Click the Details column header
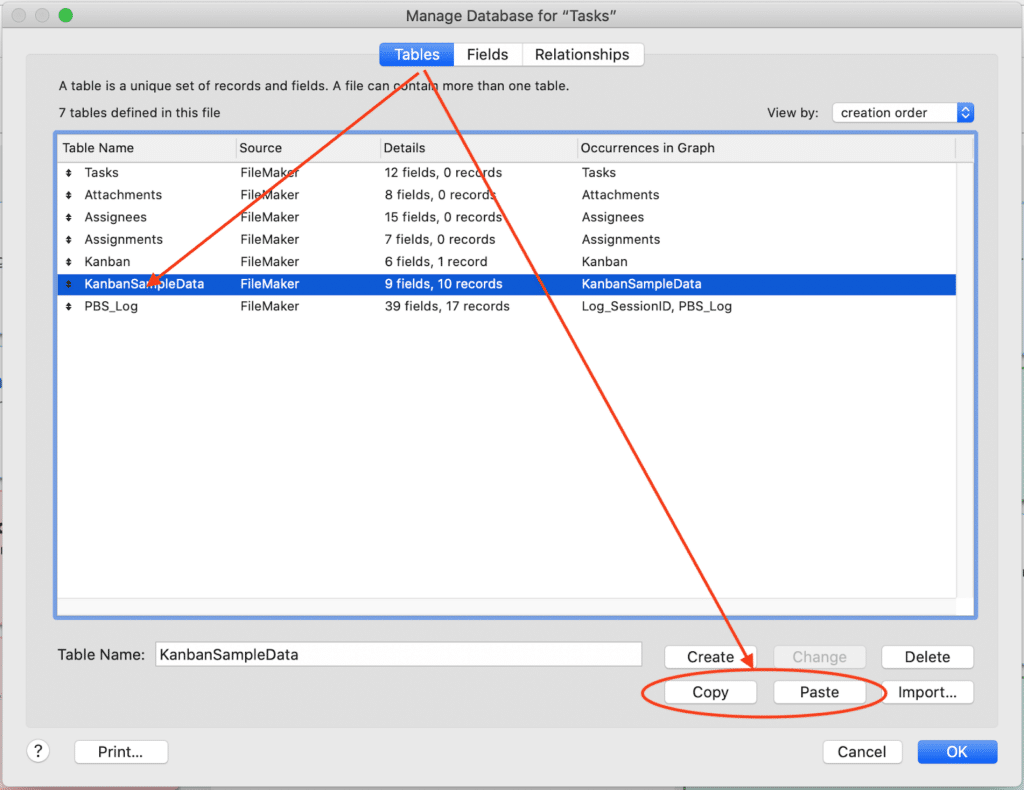The width and height of the screenshot is (1024, 790). point(479,148)
